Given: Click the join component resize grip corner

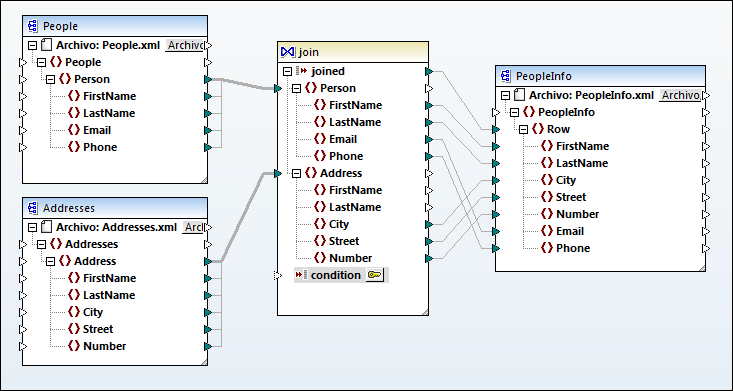Looking at the screenshot, I should (424, 311).
